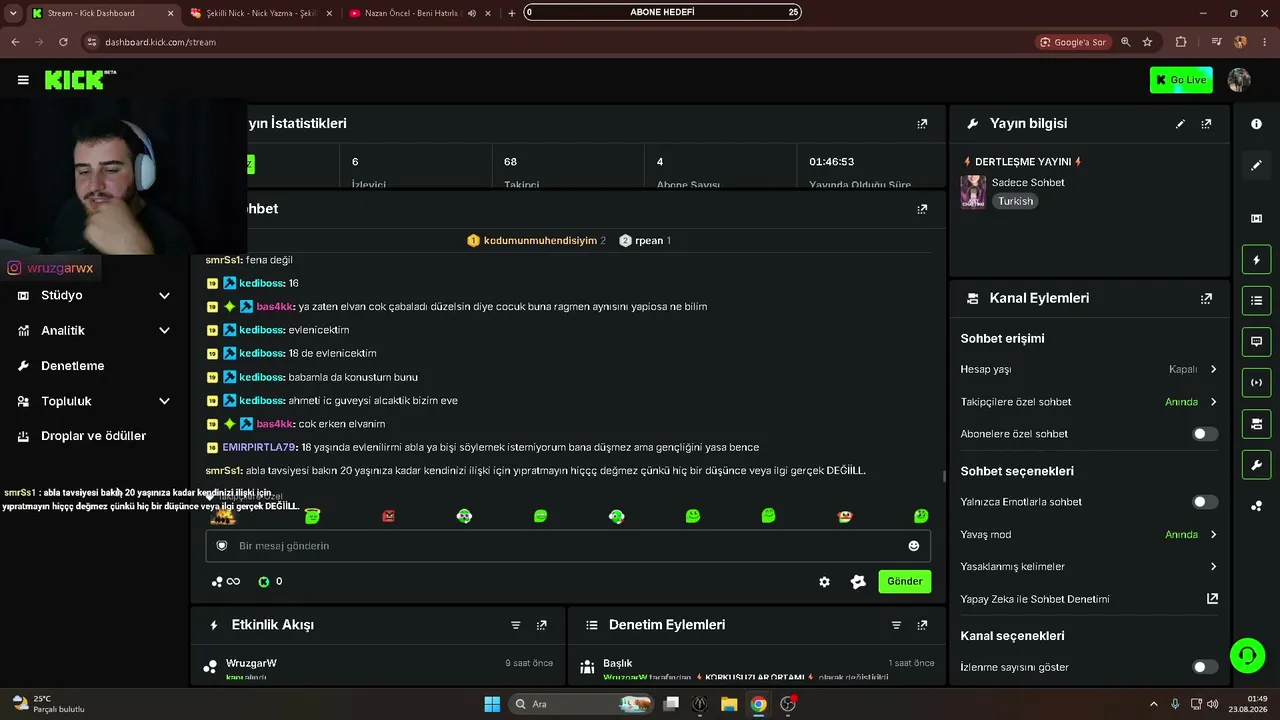Click top gifter kodumunmuhendisiyim
The image size is (1280, 720).
pos(540,241)
